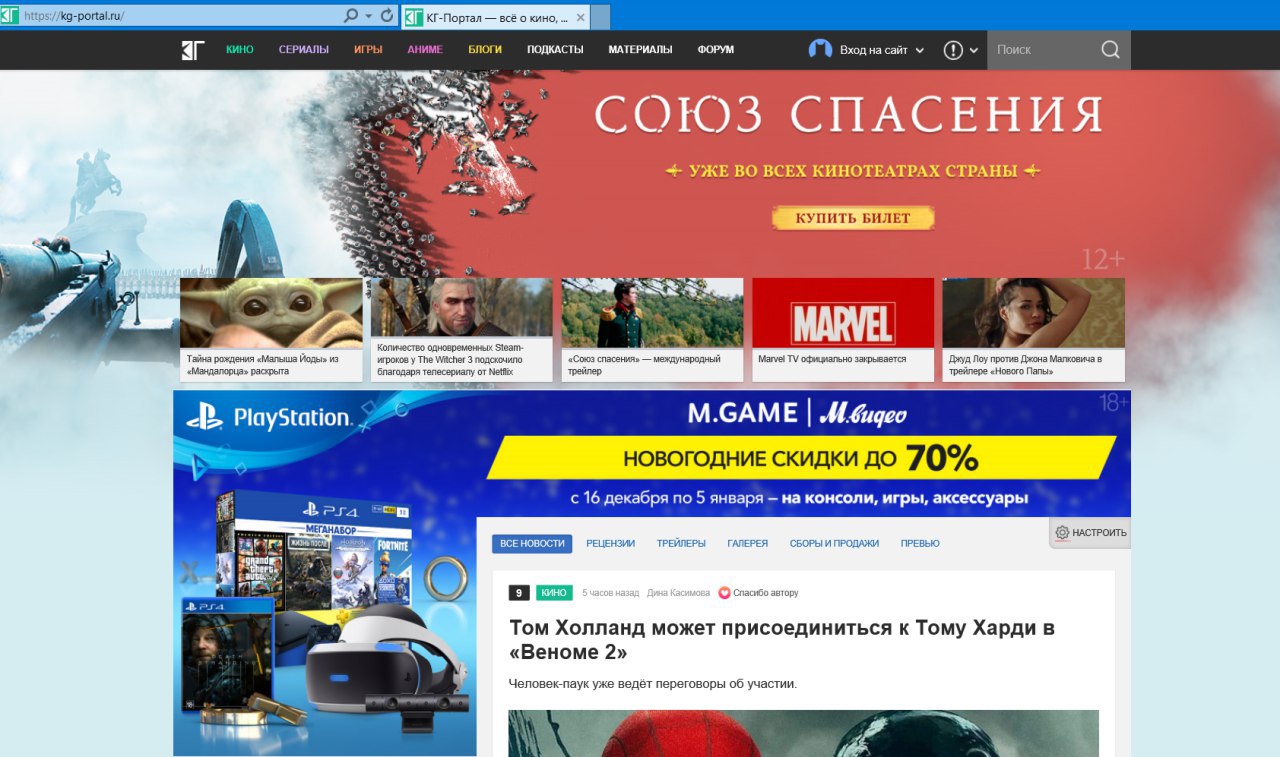
Task: Click the site favicon in the address bar
Action: click(x=10, y=16)
